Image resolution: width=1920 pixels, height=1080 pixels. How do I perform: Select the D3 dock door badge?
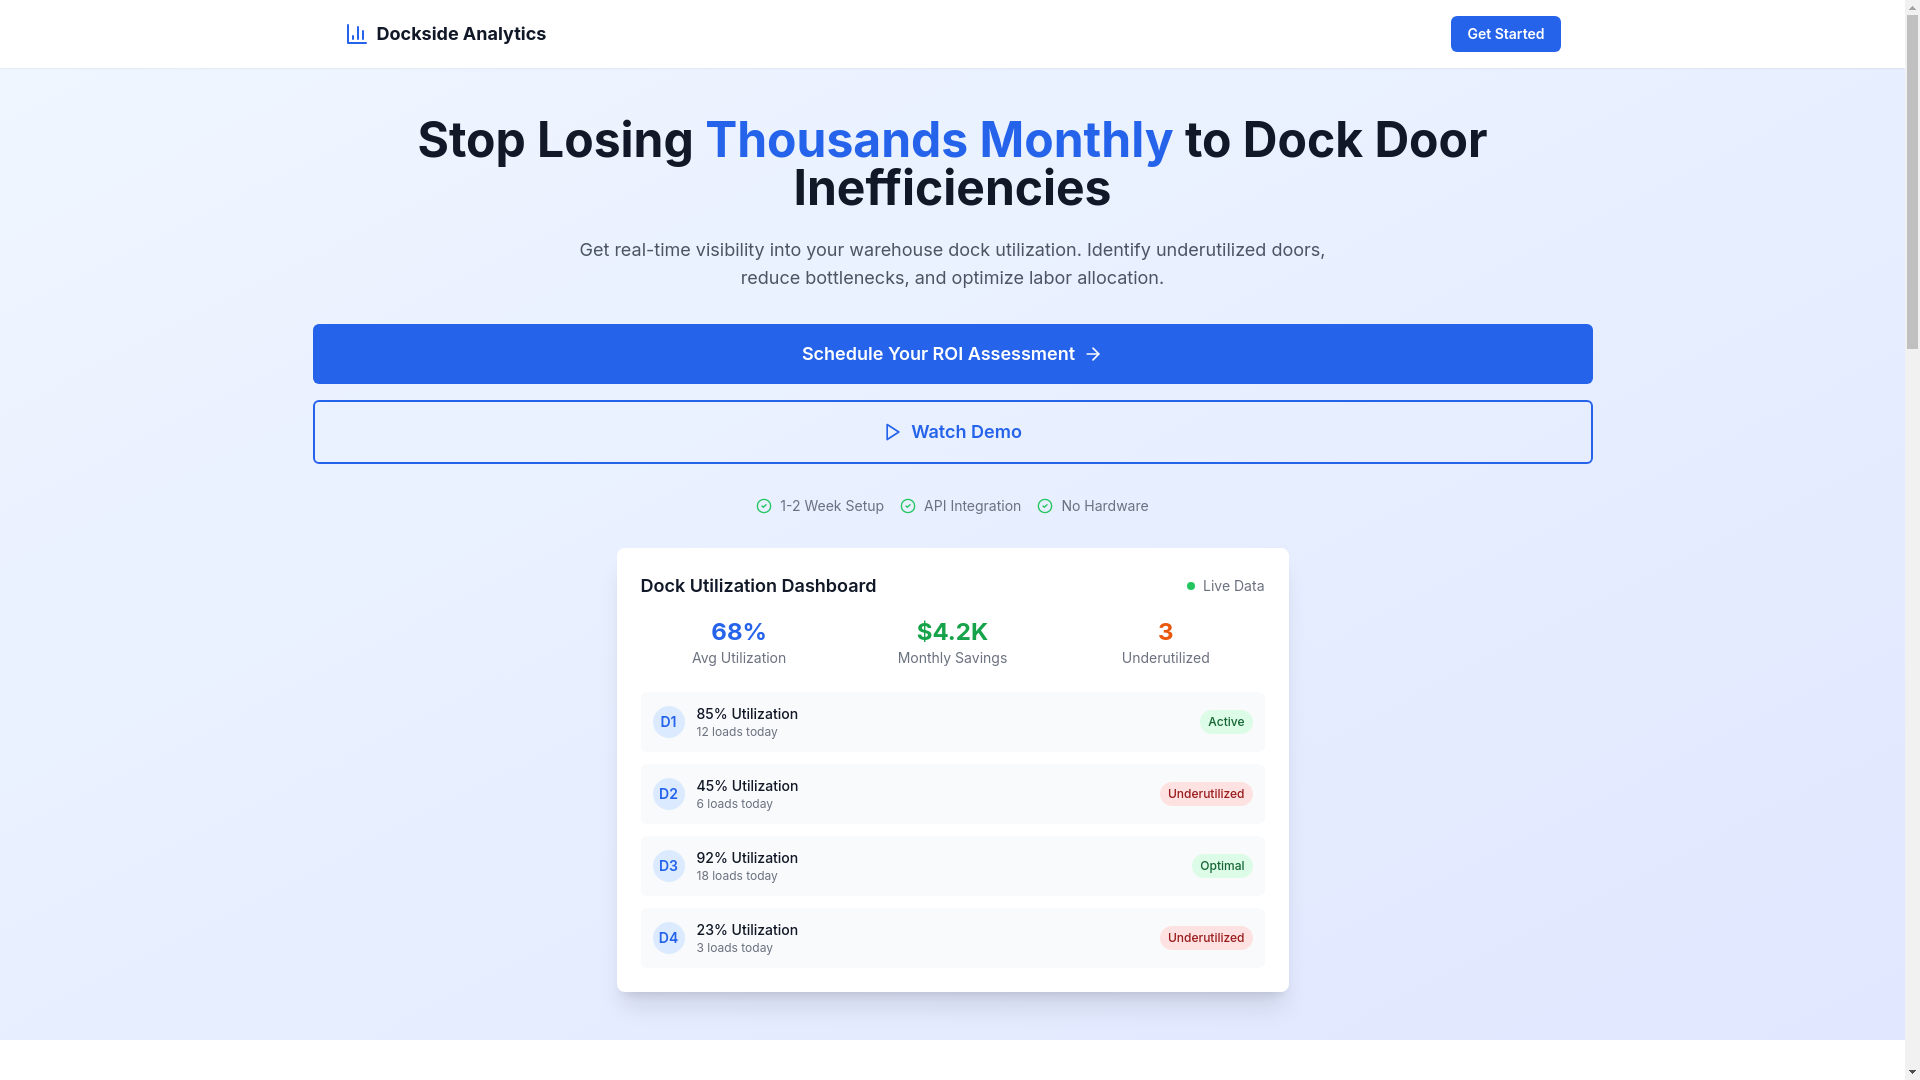click(668, 866)
